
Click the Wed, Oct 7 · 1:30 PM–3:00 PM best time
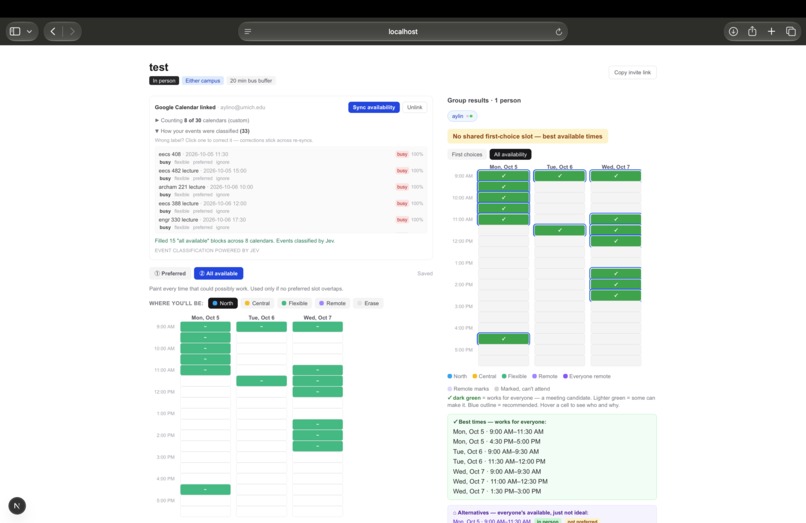pos(497,492)
